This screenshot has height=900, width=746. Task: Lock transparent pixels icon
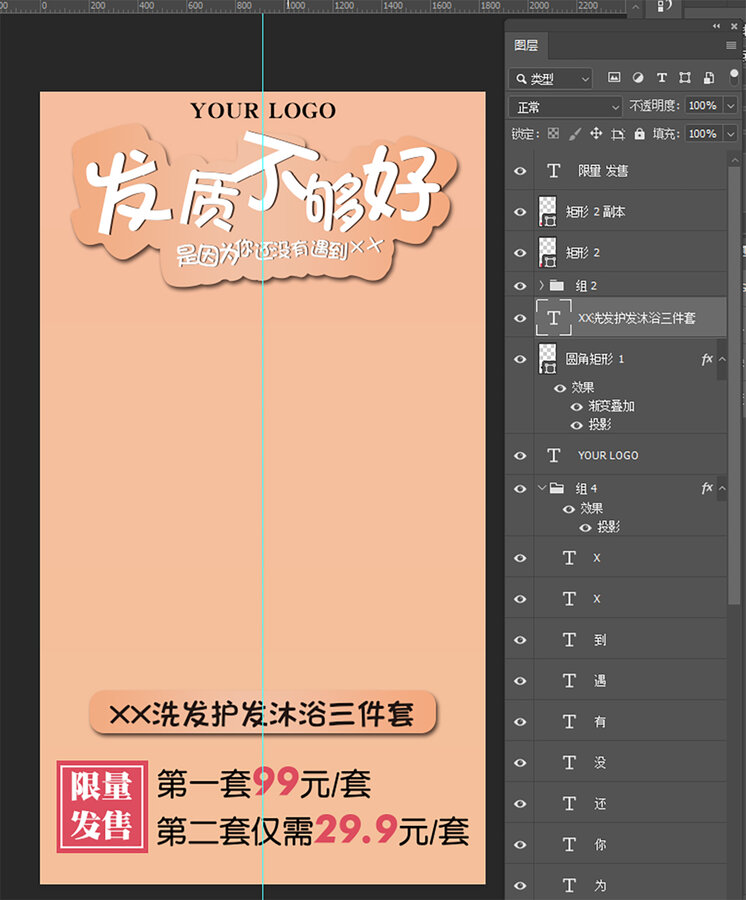point(553,134)
